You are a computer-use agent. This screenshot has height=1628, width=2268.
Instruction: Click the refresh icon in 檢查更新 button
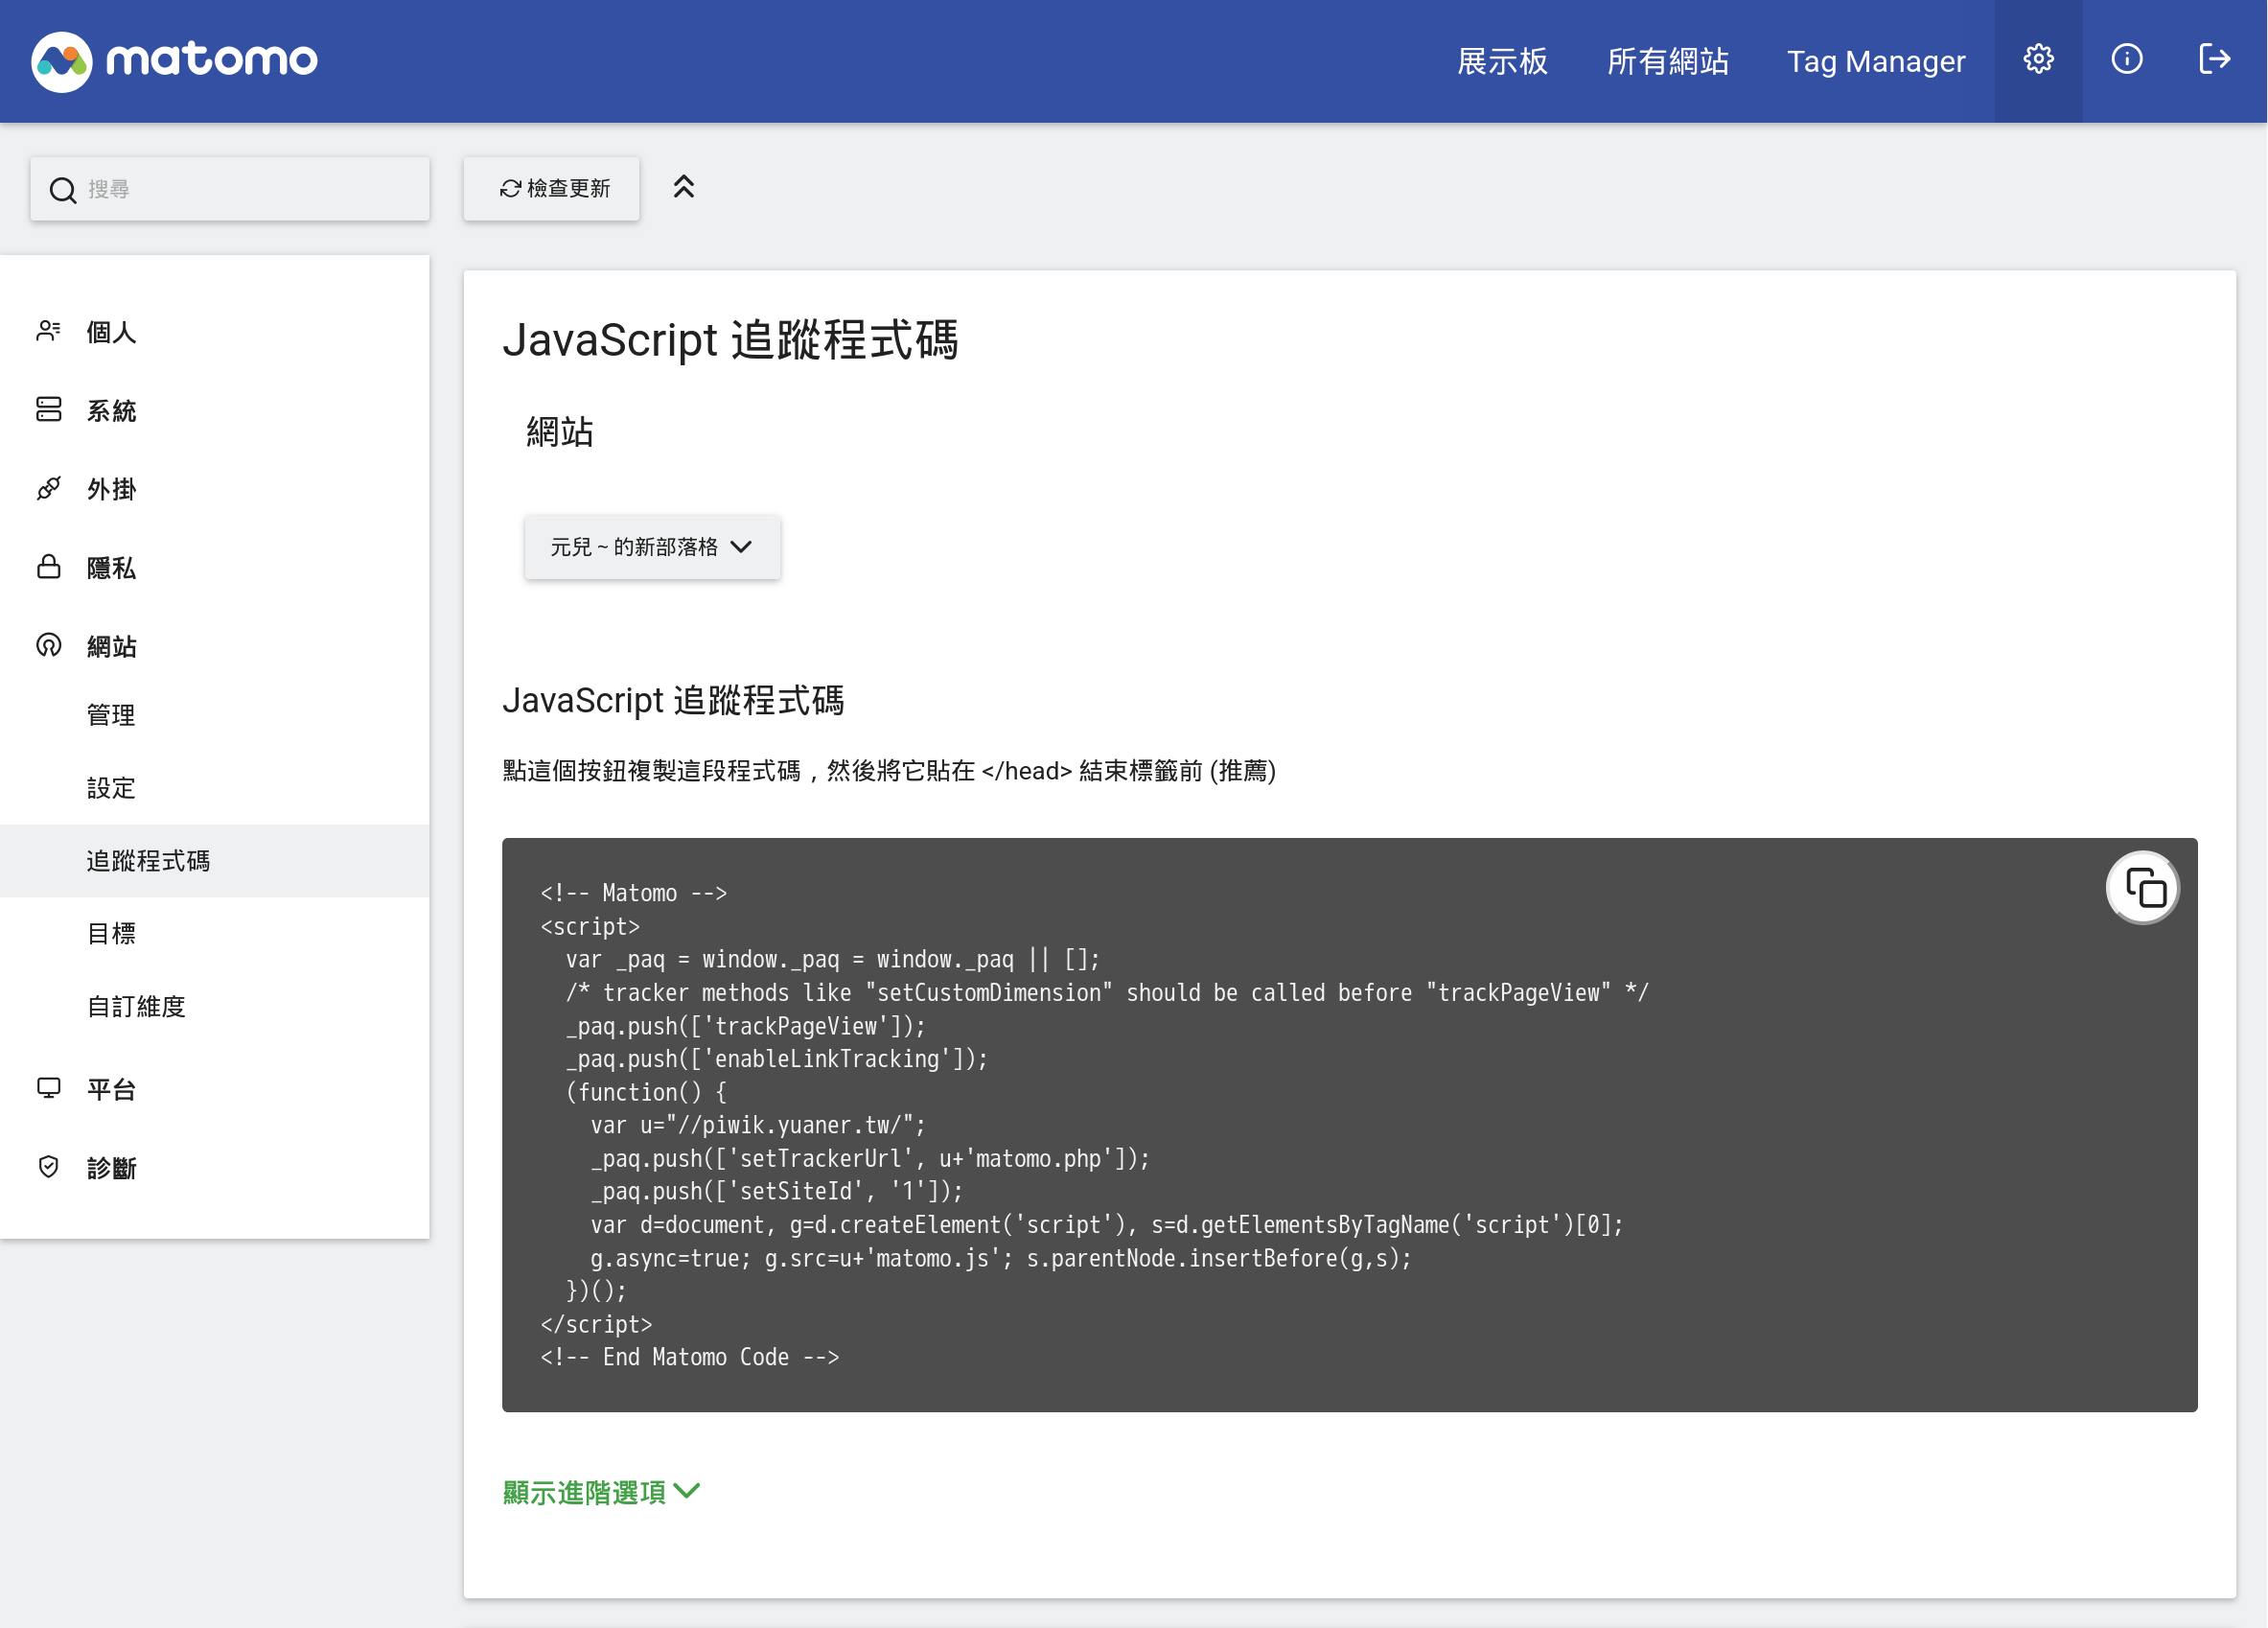tap(510, 189)
